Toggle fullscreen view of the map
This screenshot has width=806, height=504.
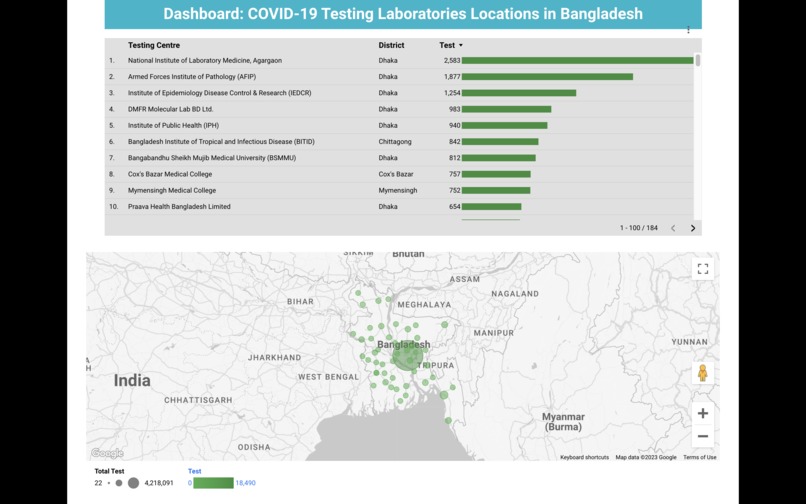703,268
